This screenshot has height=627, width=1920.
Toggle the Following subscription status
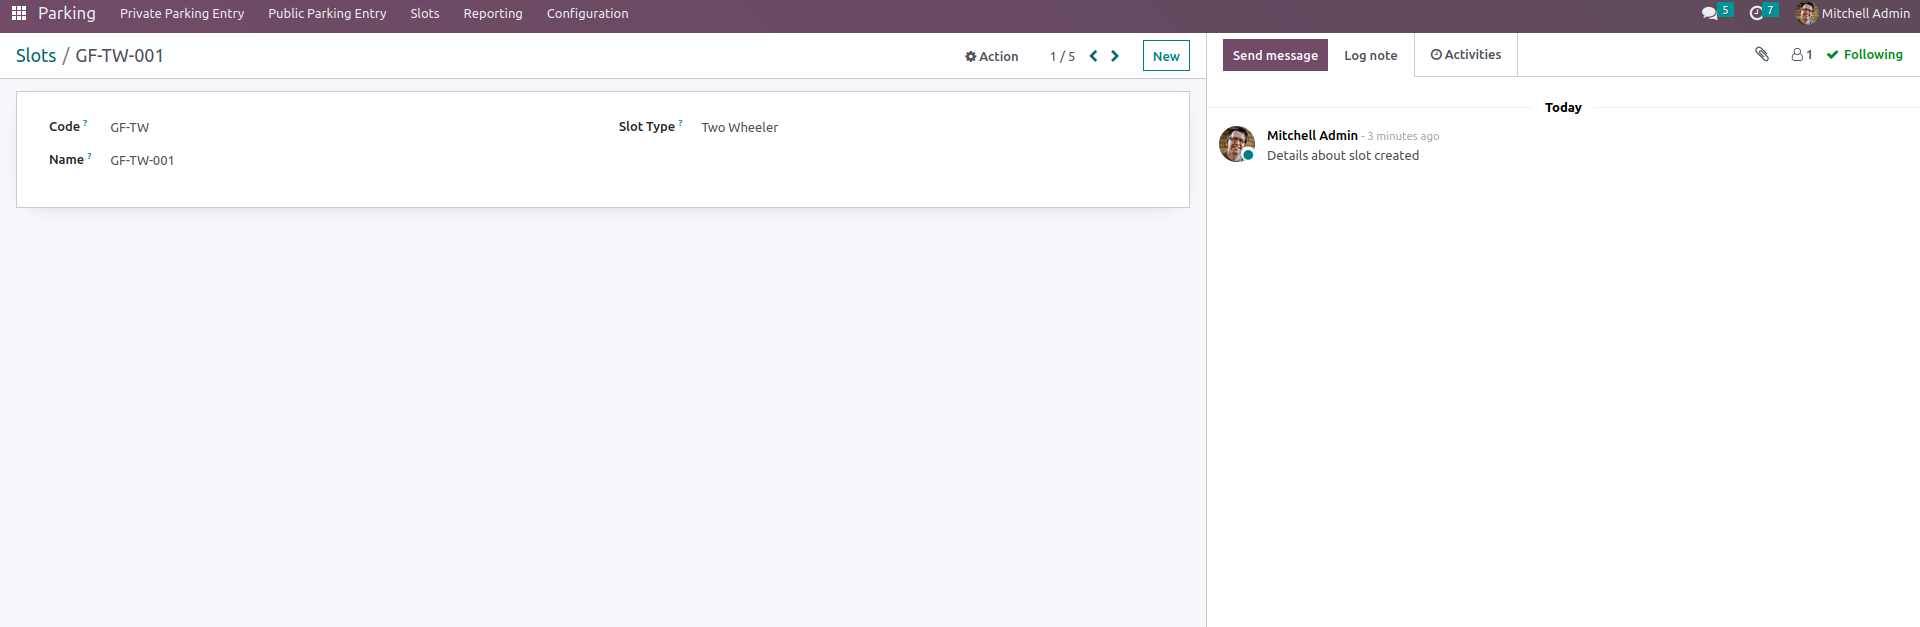(1865, 55)
